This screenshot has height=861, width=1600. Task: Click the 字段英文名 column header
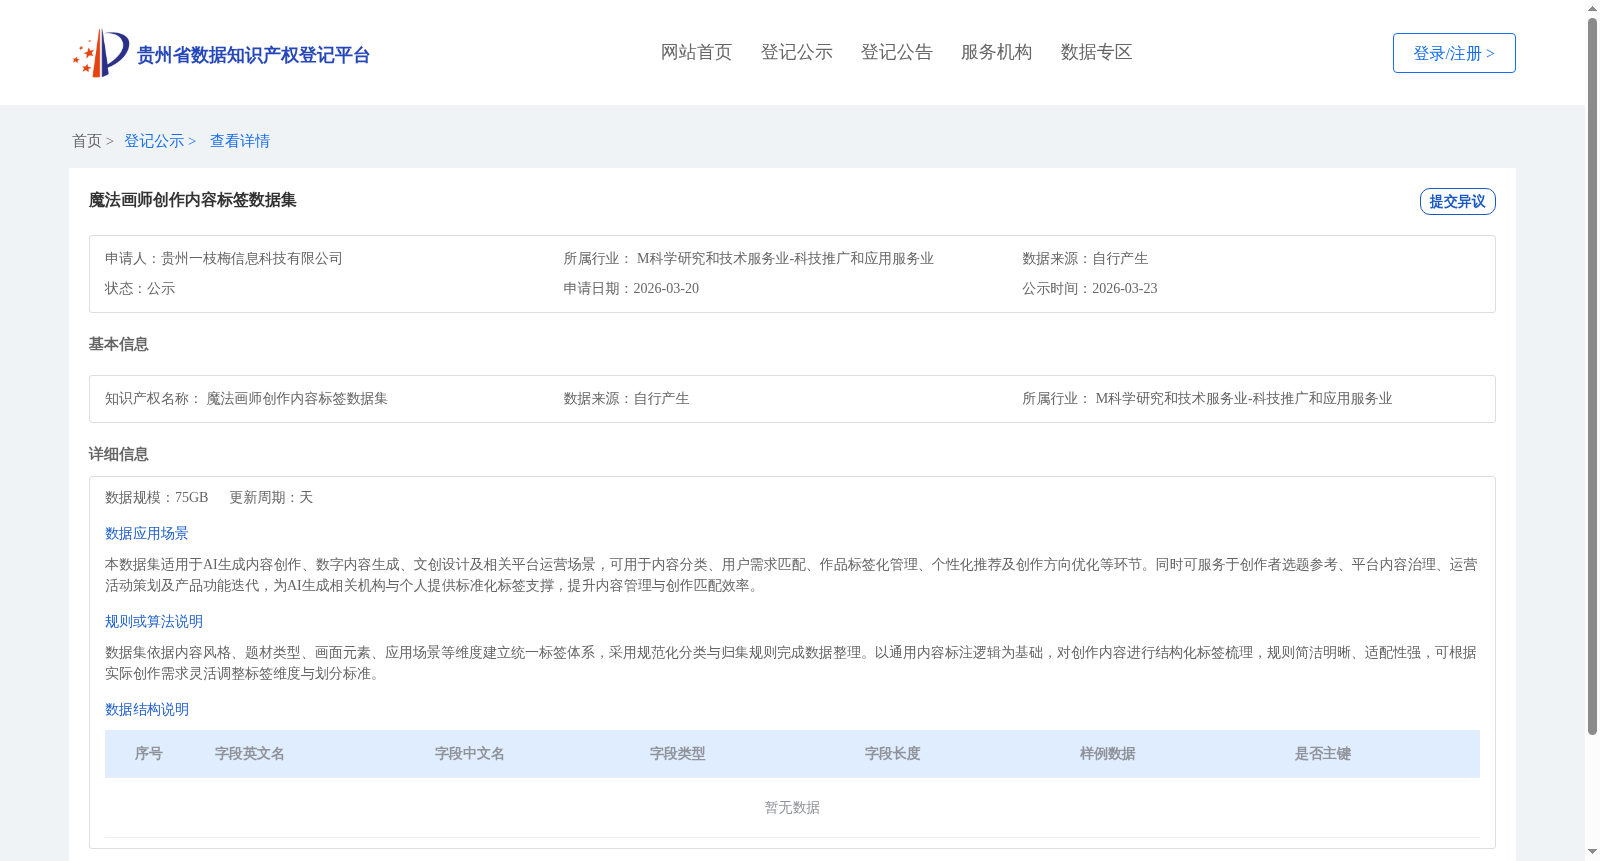click(250, 754)
